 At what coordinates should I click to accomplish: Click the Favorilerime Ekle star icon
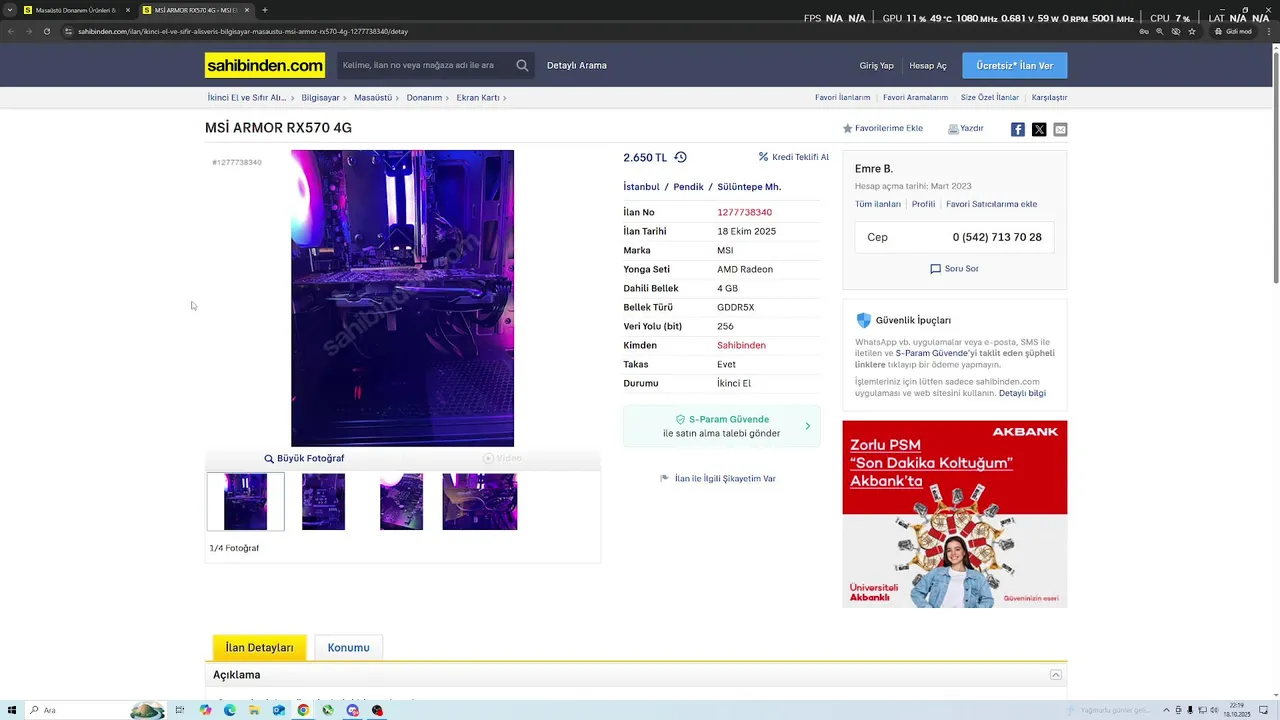pyautogui.click(x=848, y=129)
